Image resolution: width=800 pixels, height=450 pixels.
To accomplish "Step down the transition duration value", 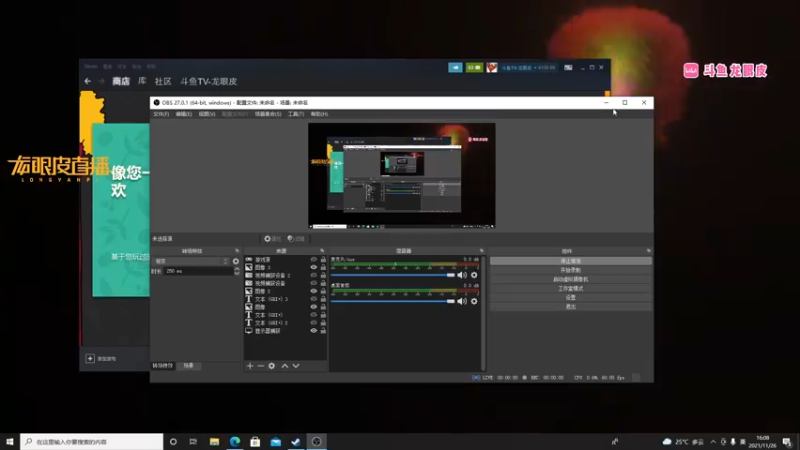I will 237,273.
